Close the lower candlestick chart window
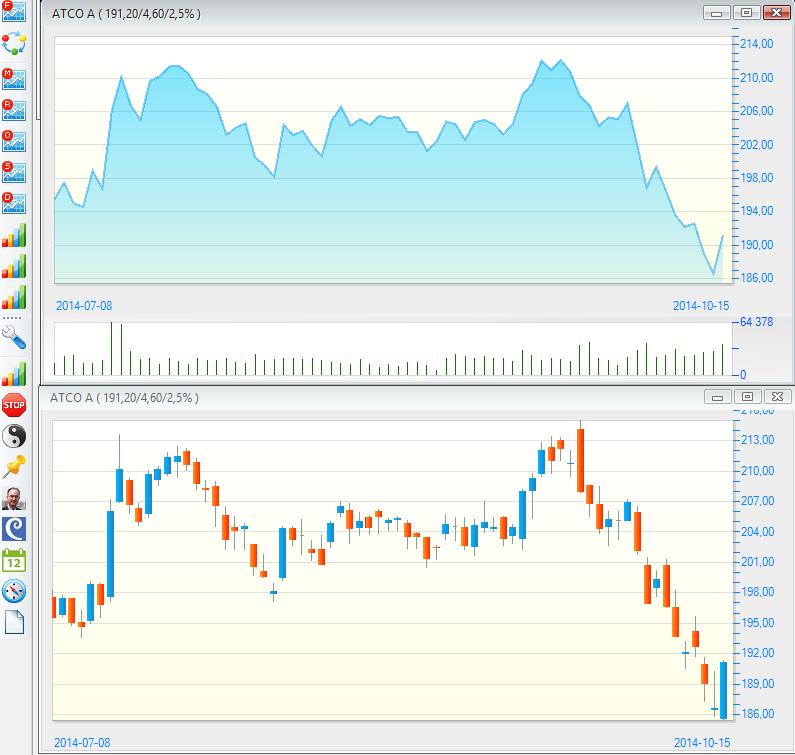Image resolution: width=795 pixels, height=755 pixels. [x=776, y=397]
